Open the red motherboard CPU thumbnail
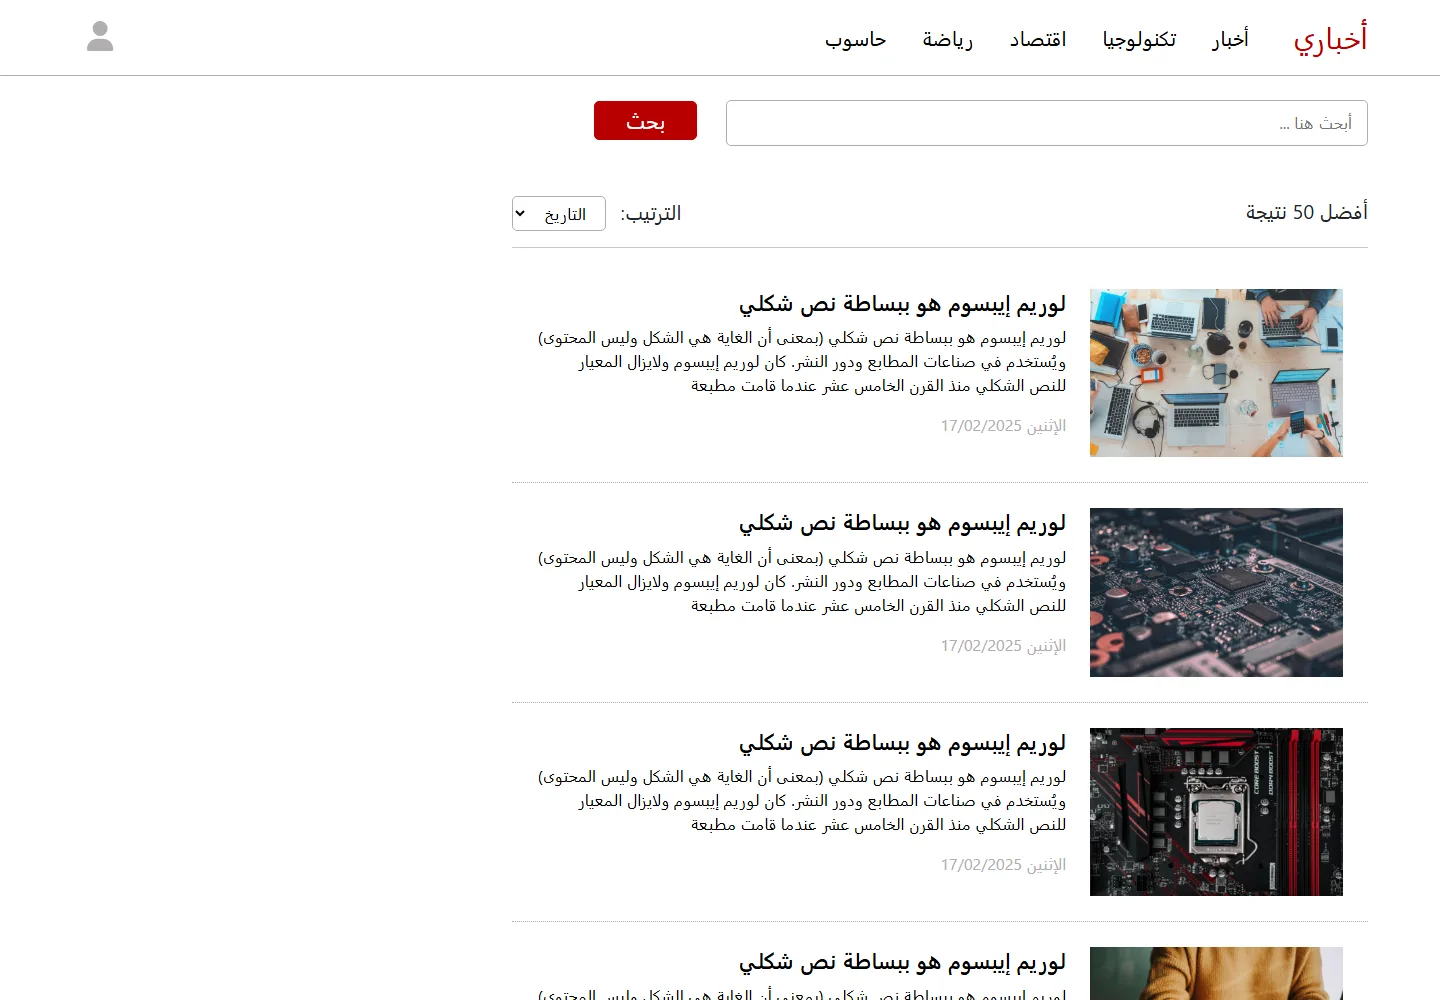The image size is (1440, 1000). click(1216, 812)
